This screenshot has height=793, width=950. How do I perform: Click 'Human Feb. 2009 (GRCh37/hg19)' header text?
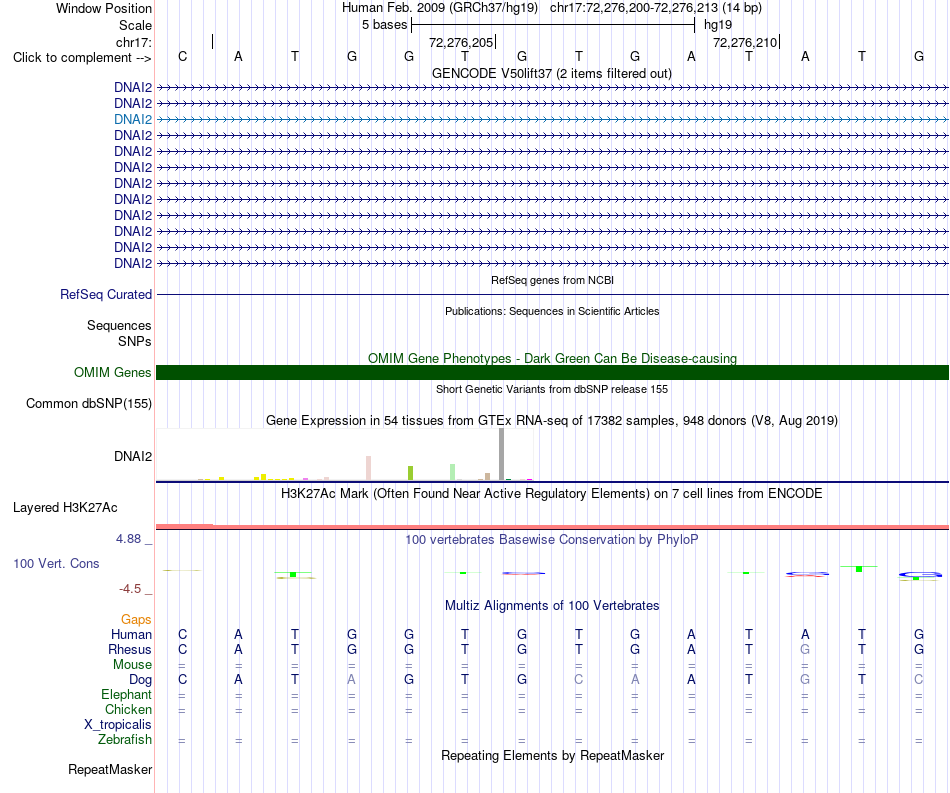pyautogui.click(x=440, y=8)
